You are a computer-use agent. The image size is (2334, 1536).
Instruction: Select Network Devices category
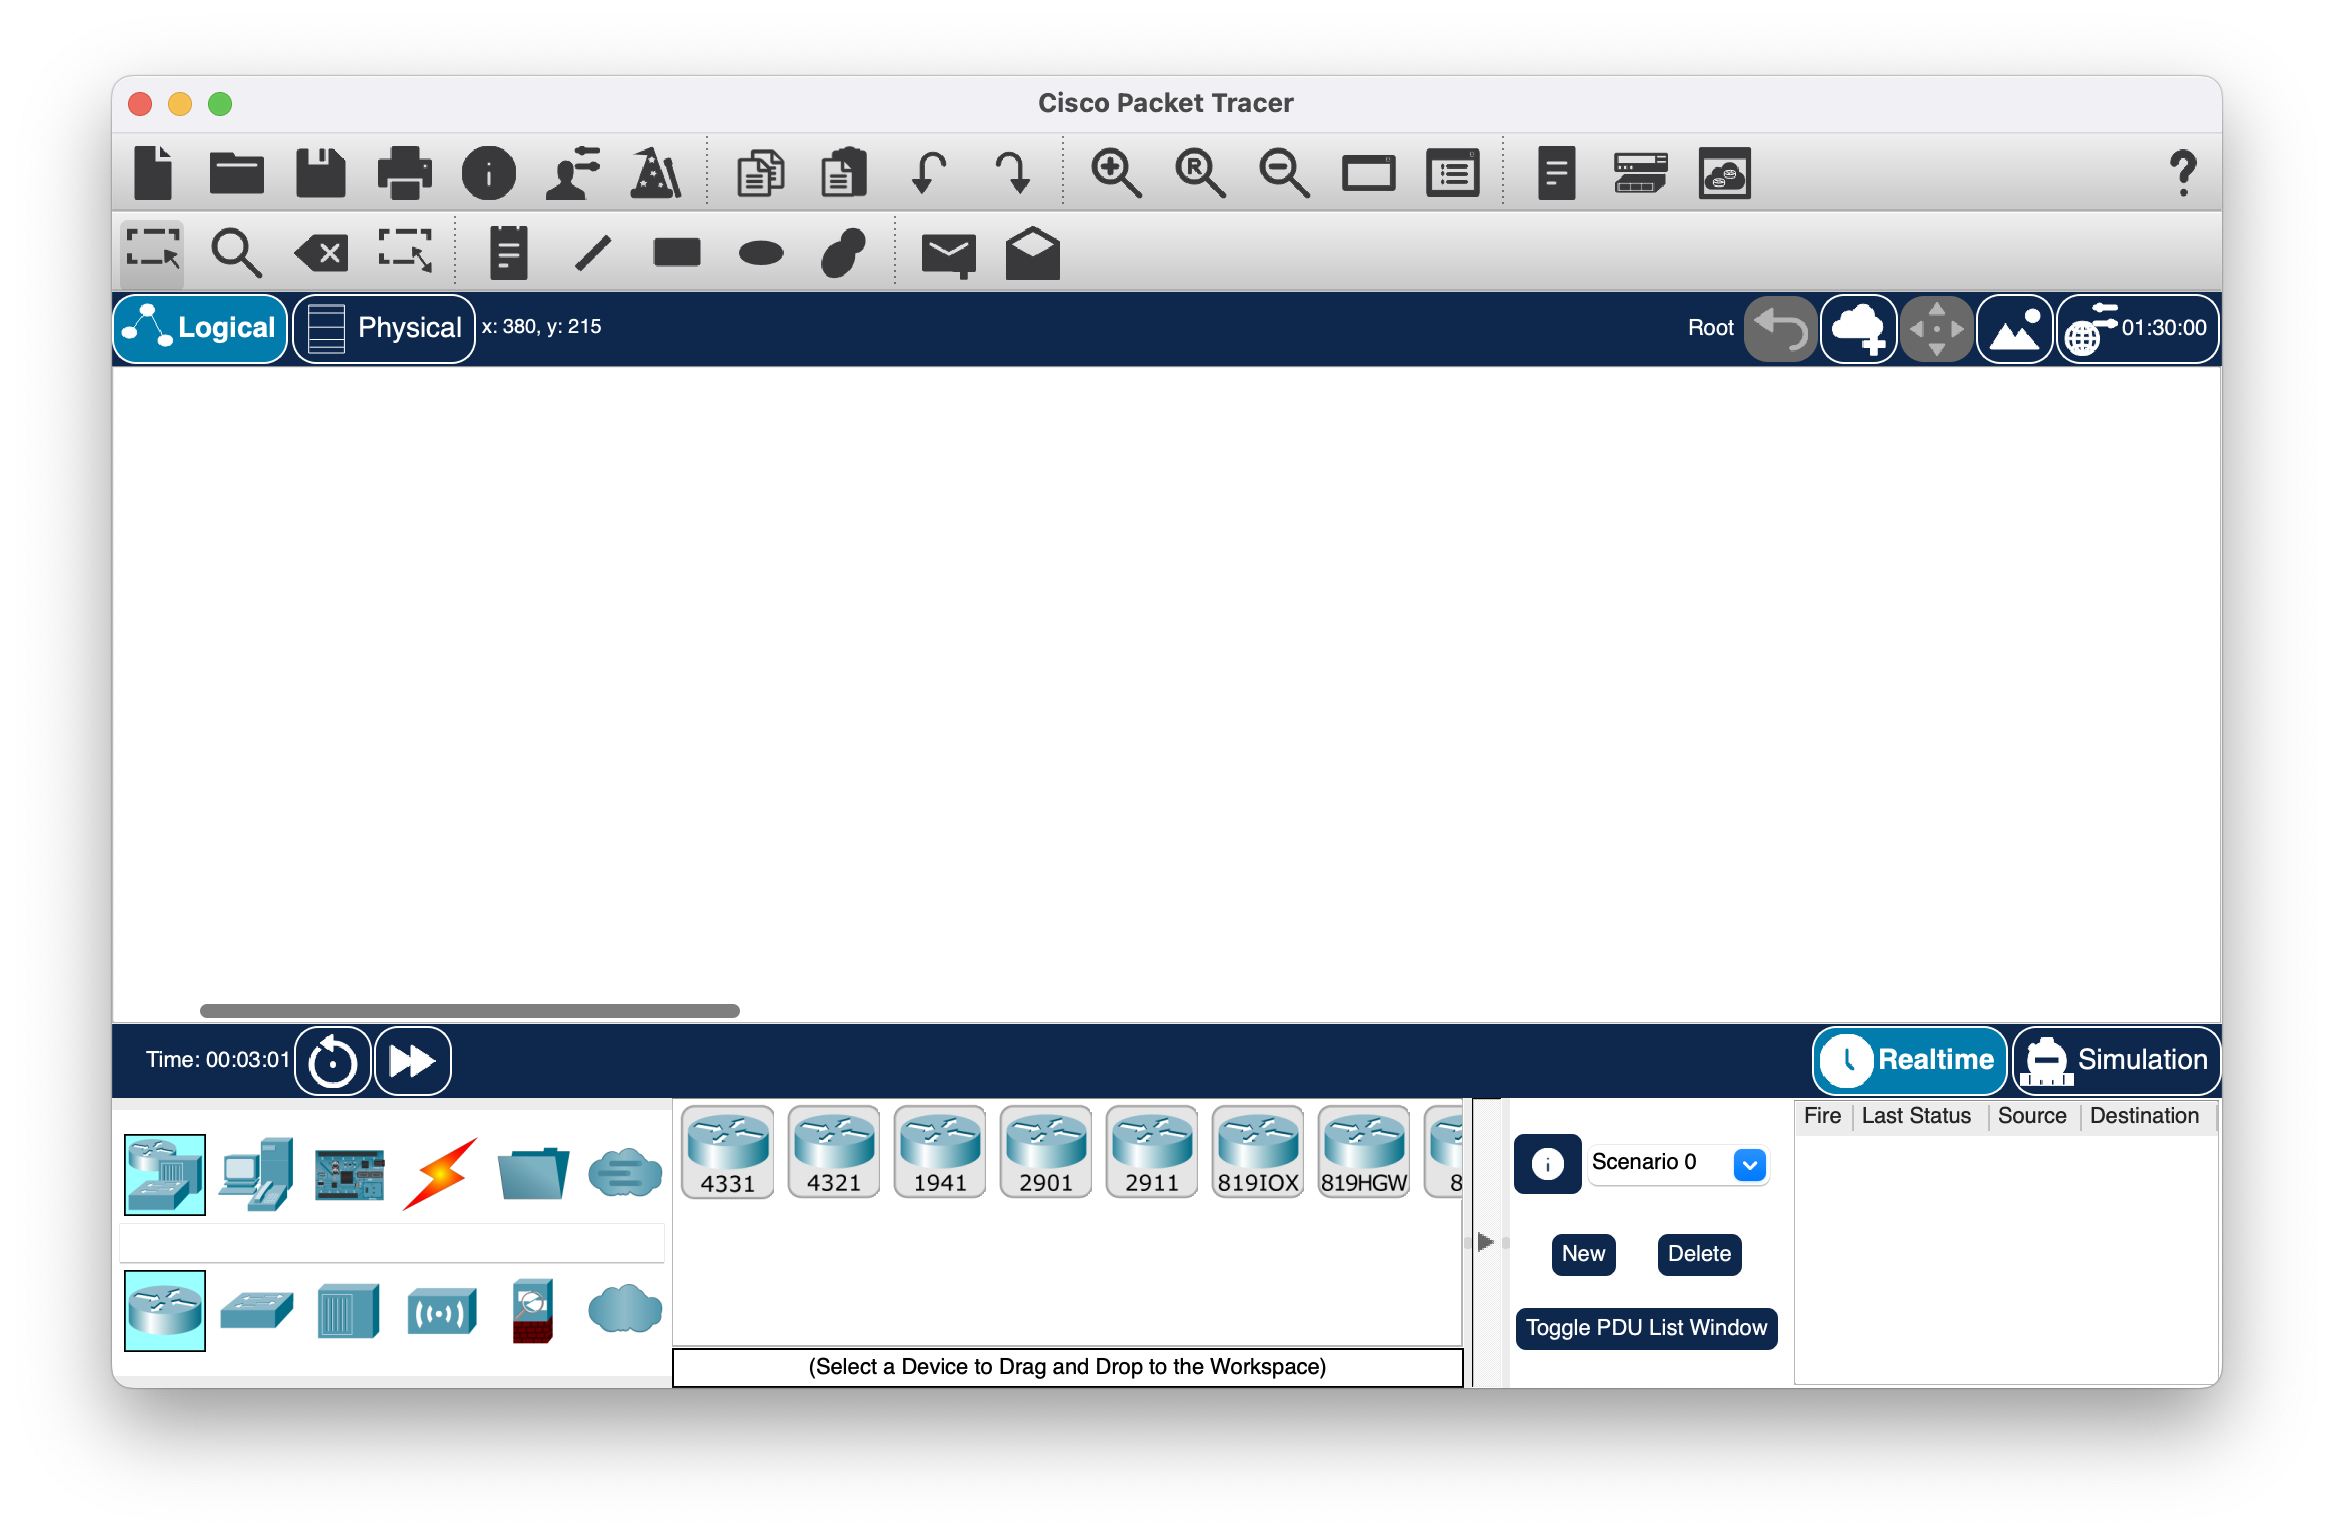165,1174
